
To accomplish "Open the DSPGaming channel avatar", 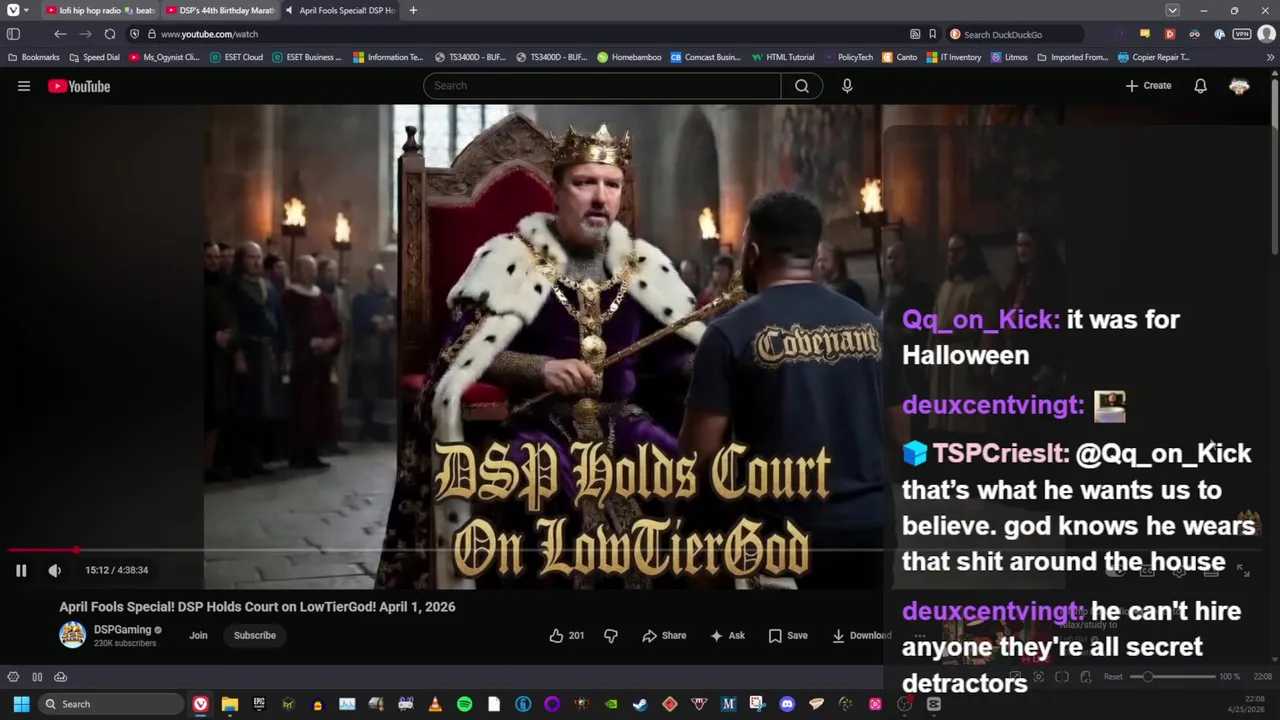I will click(x=72, y=635).
